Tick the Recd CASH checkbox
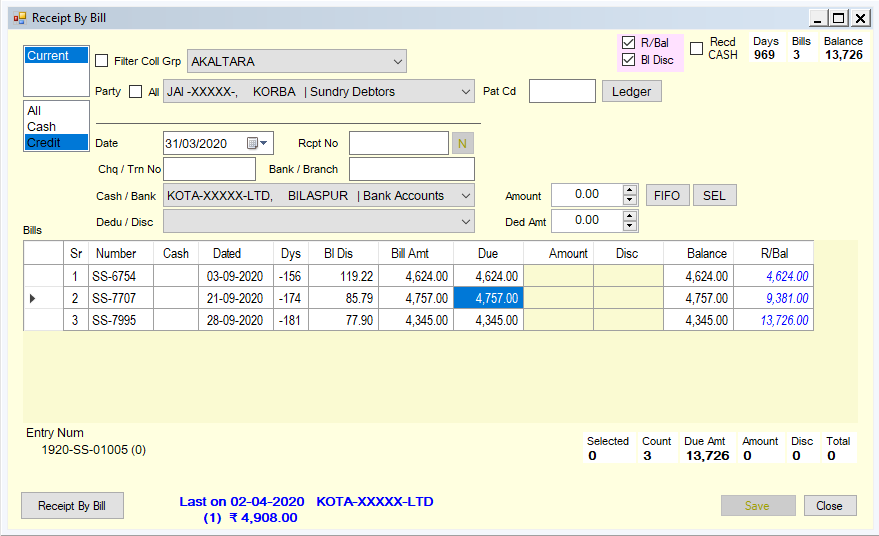Viewport: 879px width, 536px height. coord(696,48)
